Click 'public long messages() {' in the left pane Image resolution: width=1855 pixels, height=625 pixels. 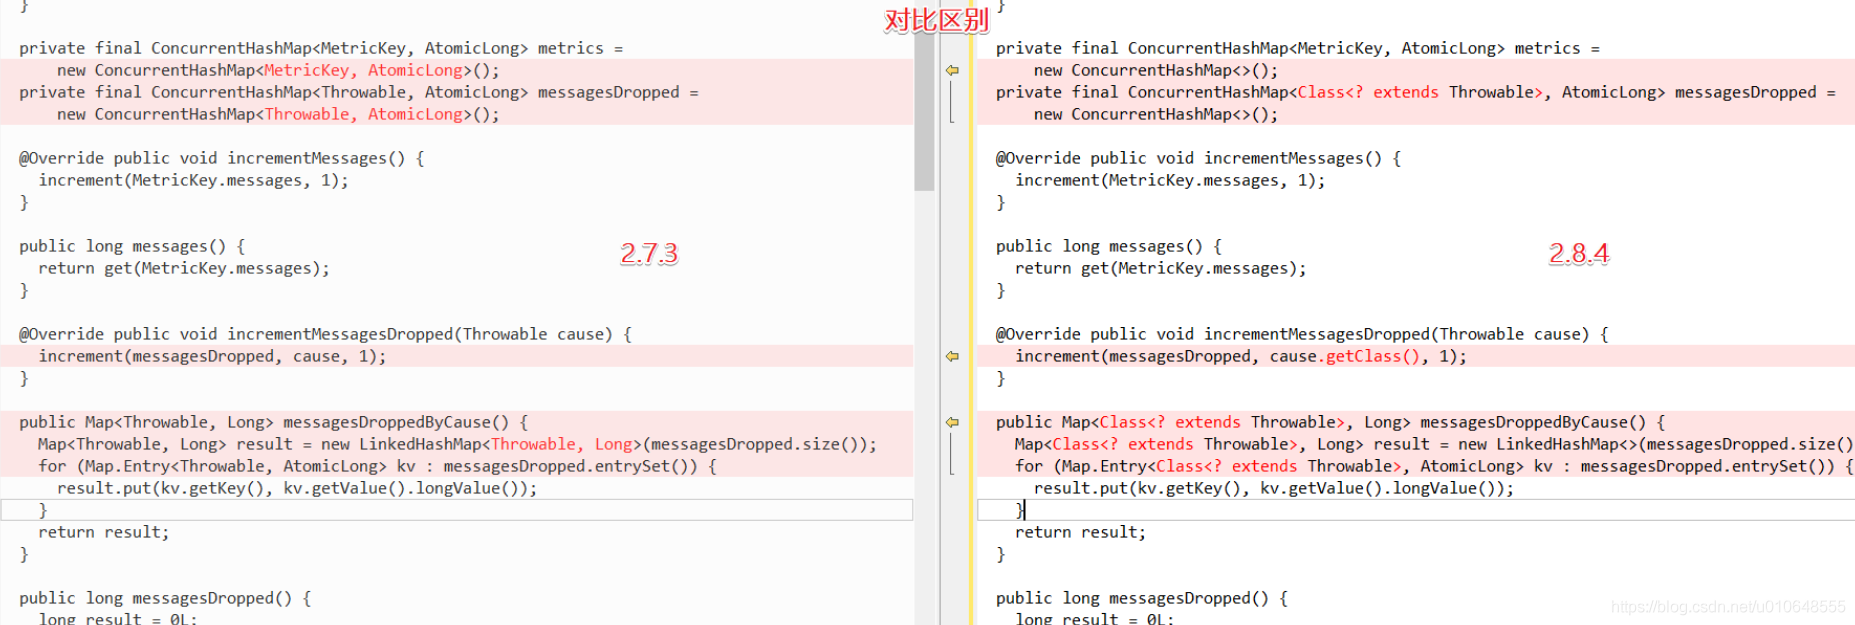(132, 246)
